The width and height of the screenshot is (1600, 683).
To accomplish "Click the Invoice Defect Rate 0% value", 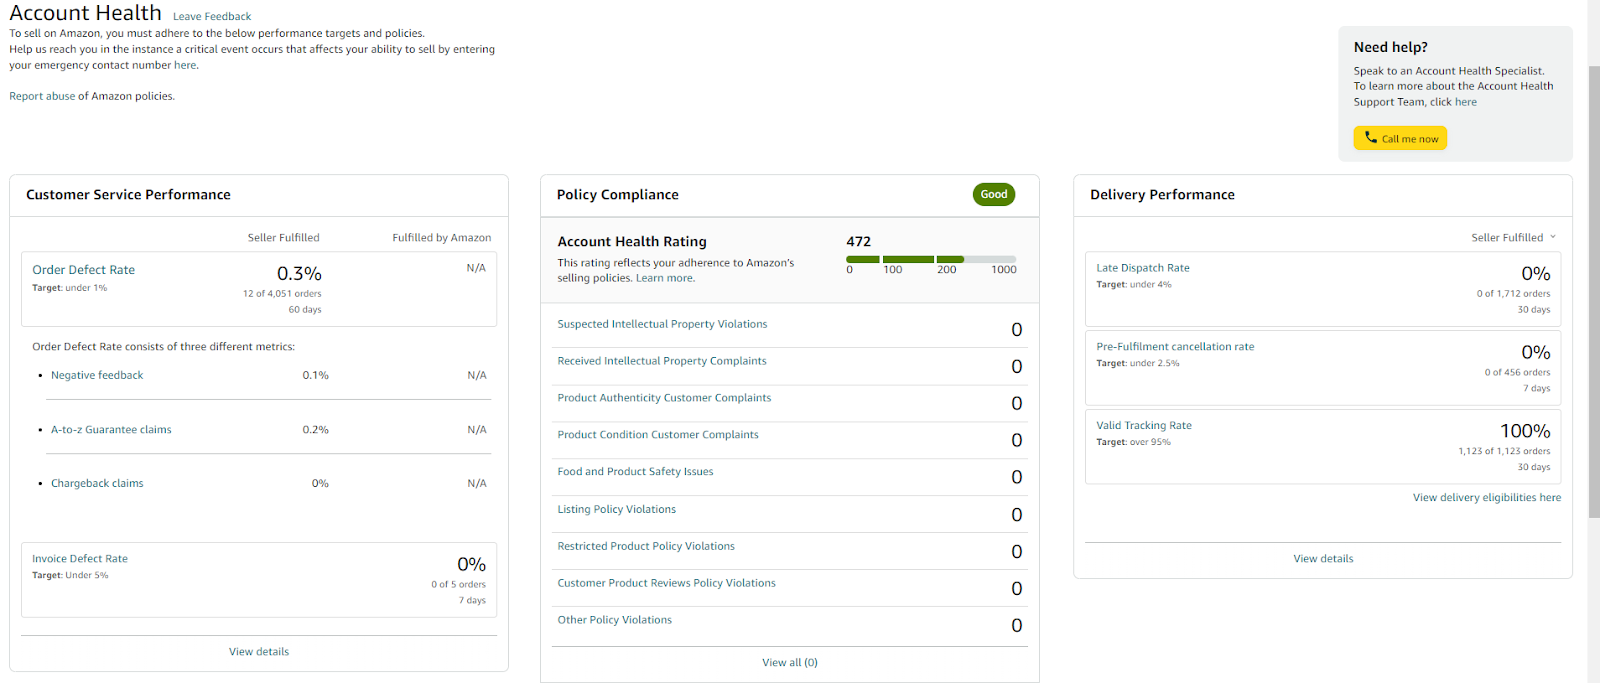I will click(x=471, y=565).
